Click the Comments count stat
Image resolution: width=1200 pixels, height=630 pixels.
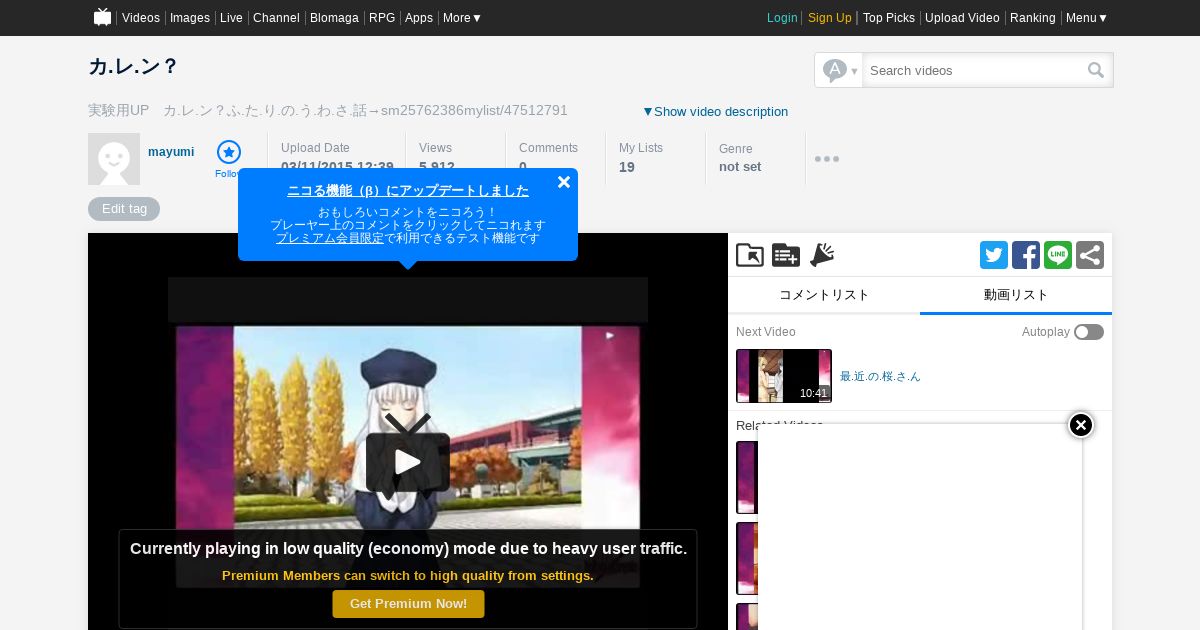point(548,158)
